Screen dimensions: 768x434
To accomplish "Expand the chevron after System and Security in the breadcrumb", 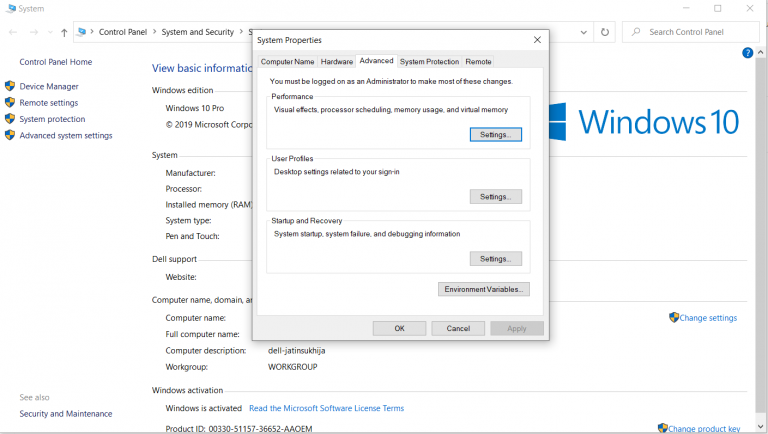I will coord(241,32).
